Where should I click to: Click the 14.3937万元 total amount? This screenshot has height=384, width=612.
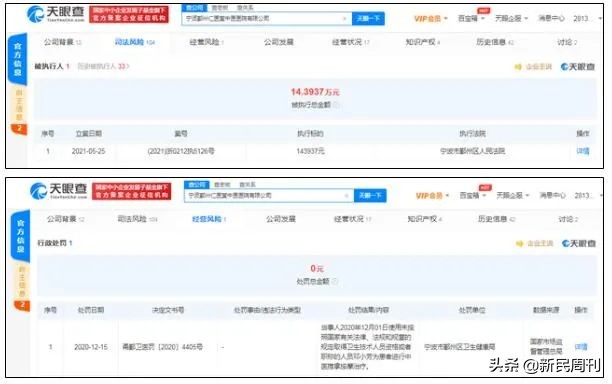[x=315, y=92]
